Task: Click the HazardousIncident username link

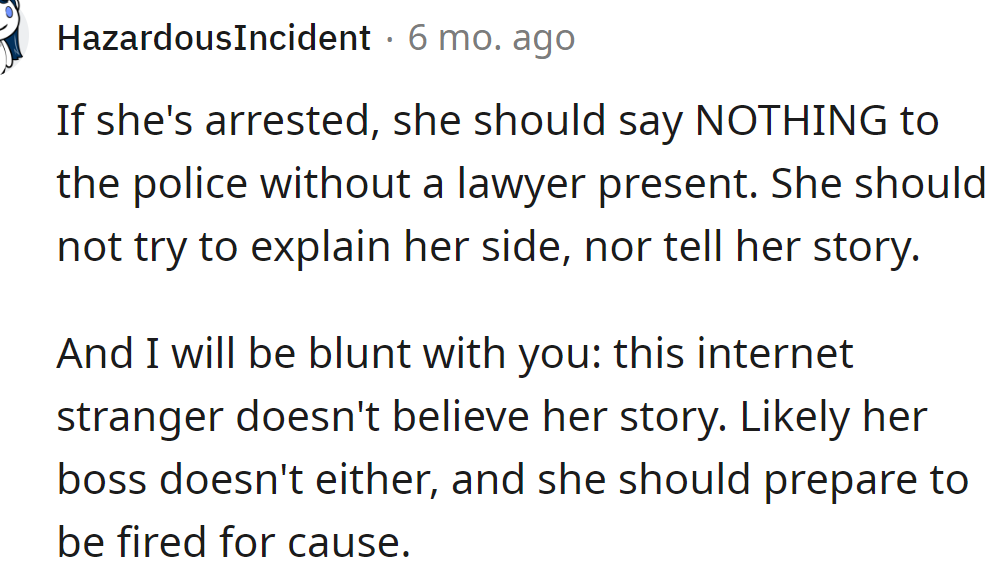Action: tap(213, 39)
